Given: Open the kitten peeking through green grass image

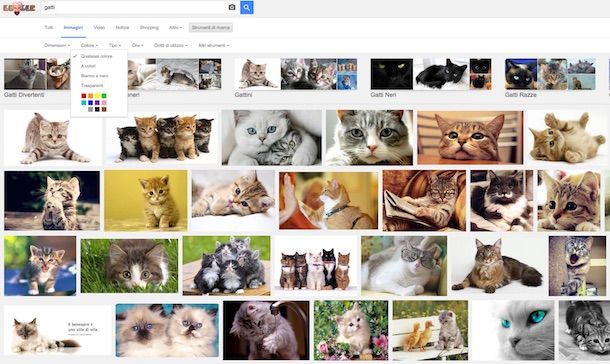Looking at the screenshot, I should tap(130, 266).
